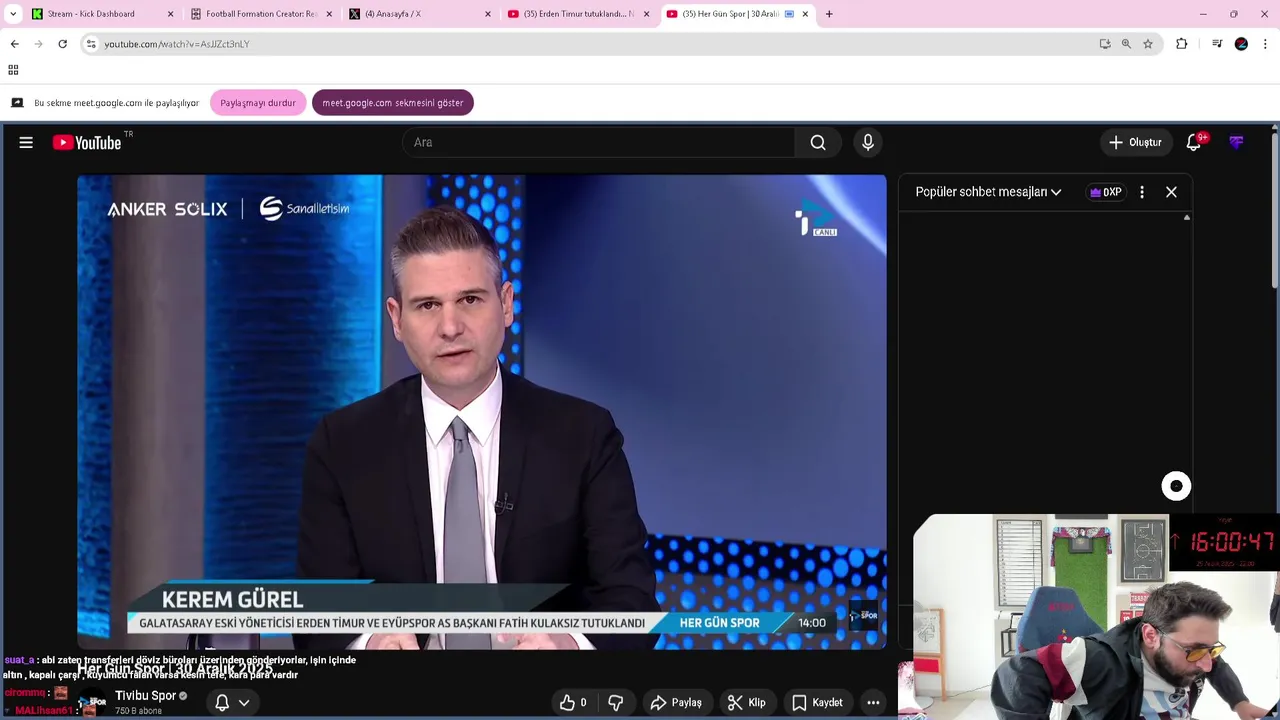
Task: Bookmark this page with star icon
Action: click(1148, 44)
